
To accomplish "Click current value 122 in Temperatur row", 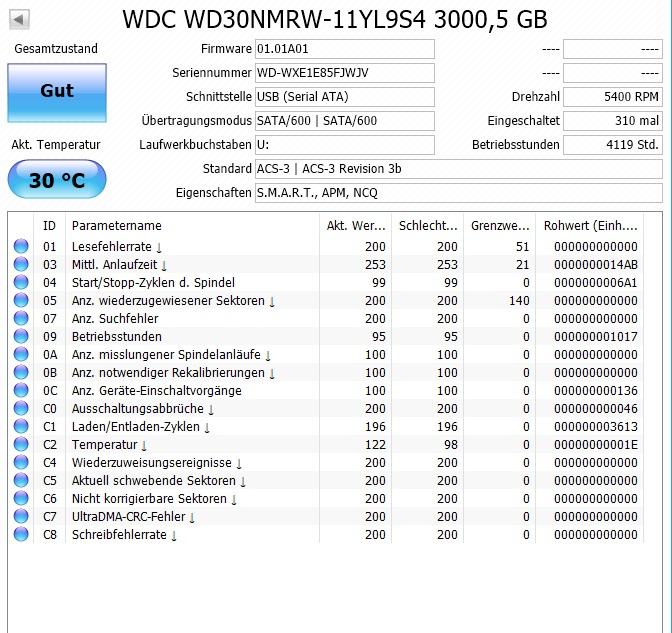I will [x=375, y=444].
